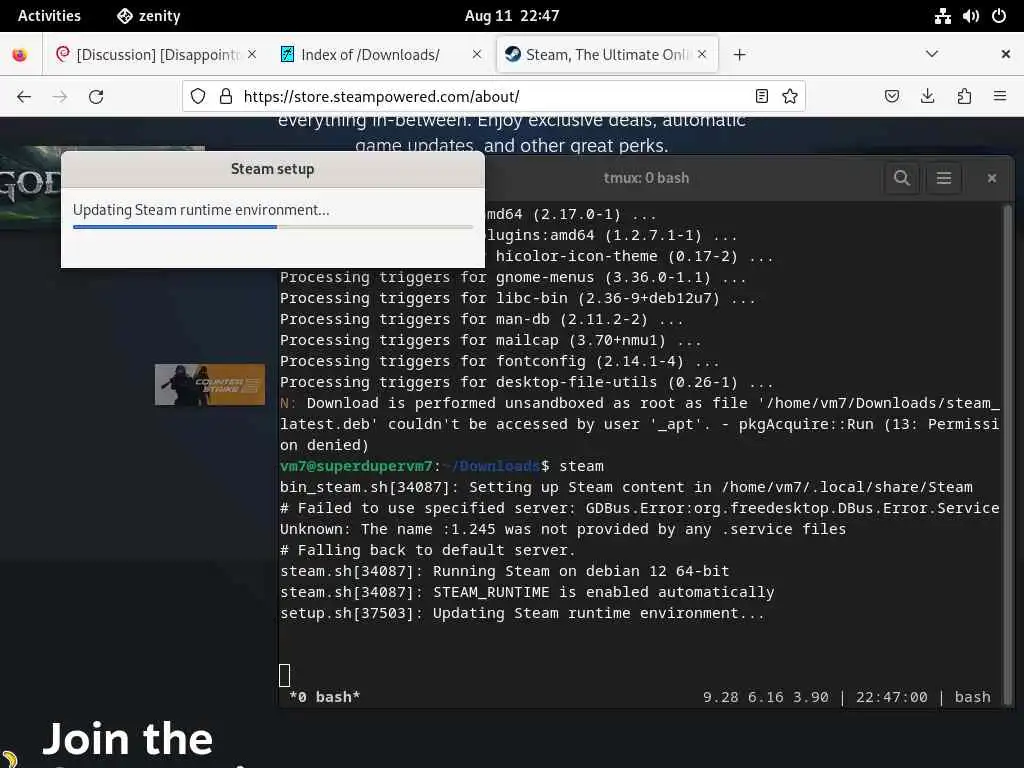This screenshot has height=768, width=1024.
Task: Click the tmux load averages '9.28 6.16 3.90'
Action: (x=765, y=697)
